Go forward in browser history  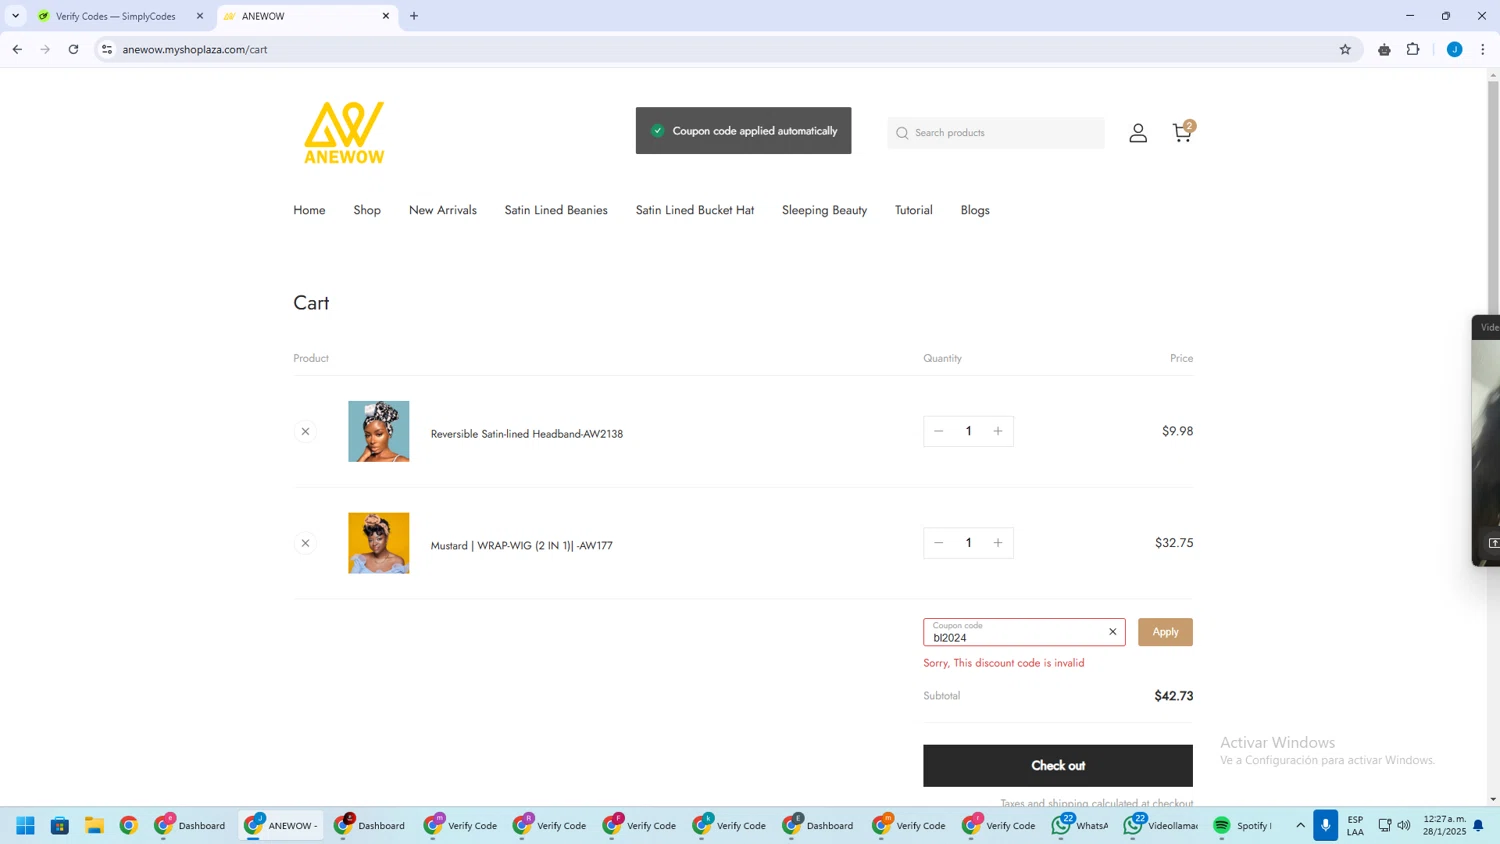[45, 49]
